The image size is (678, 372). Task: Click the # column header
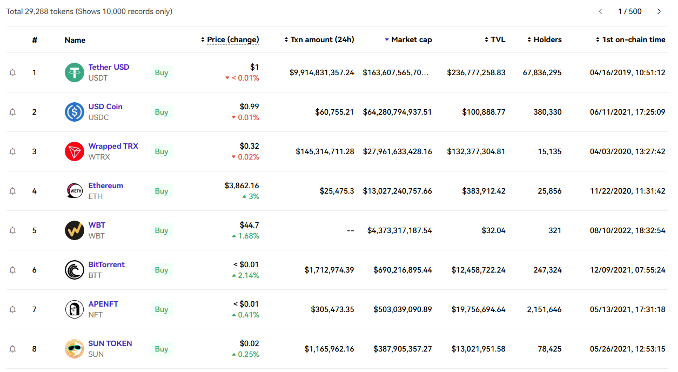tap(35, 40)
